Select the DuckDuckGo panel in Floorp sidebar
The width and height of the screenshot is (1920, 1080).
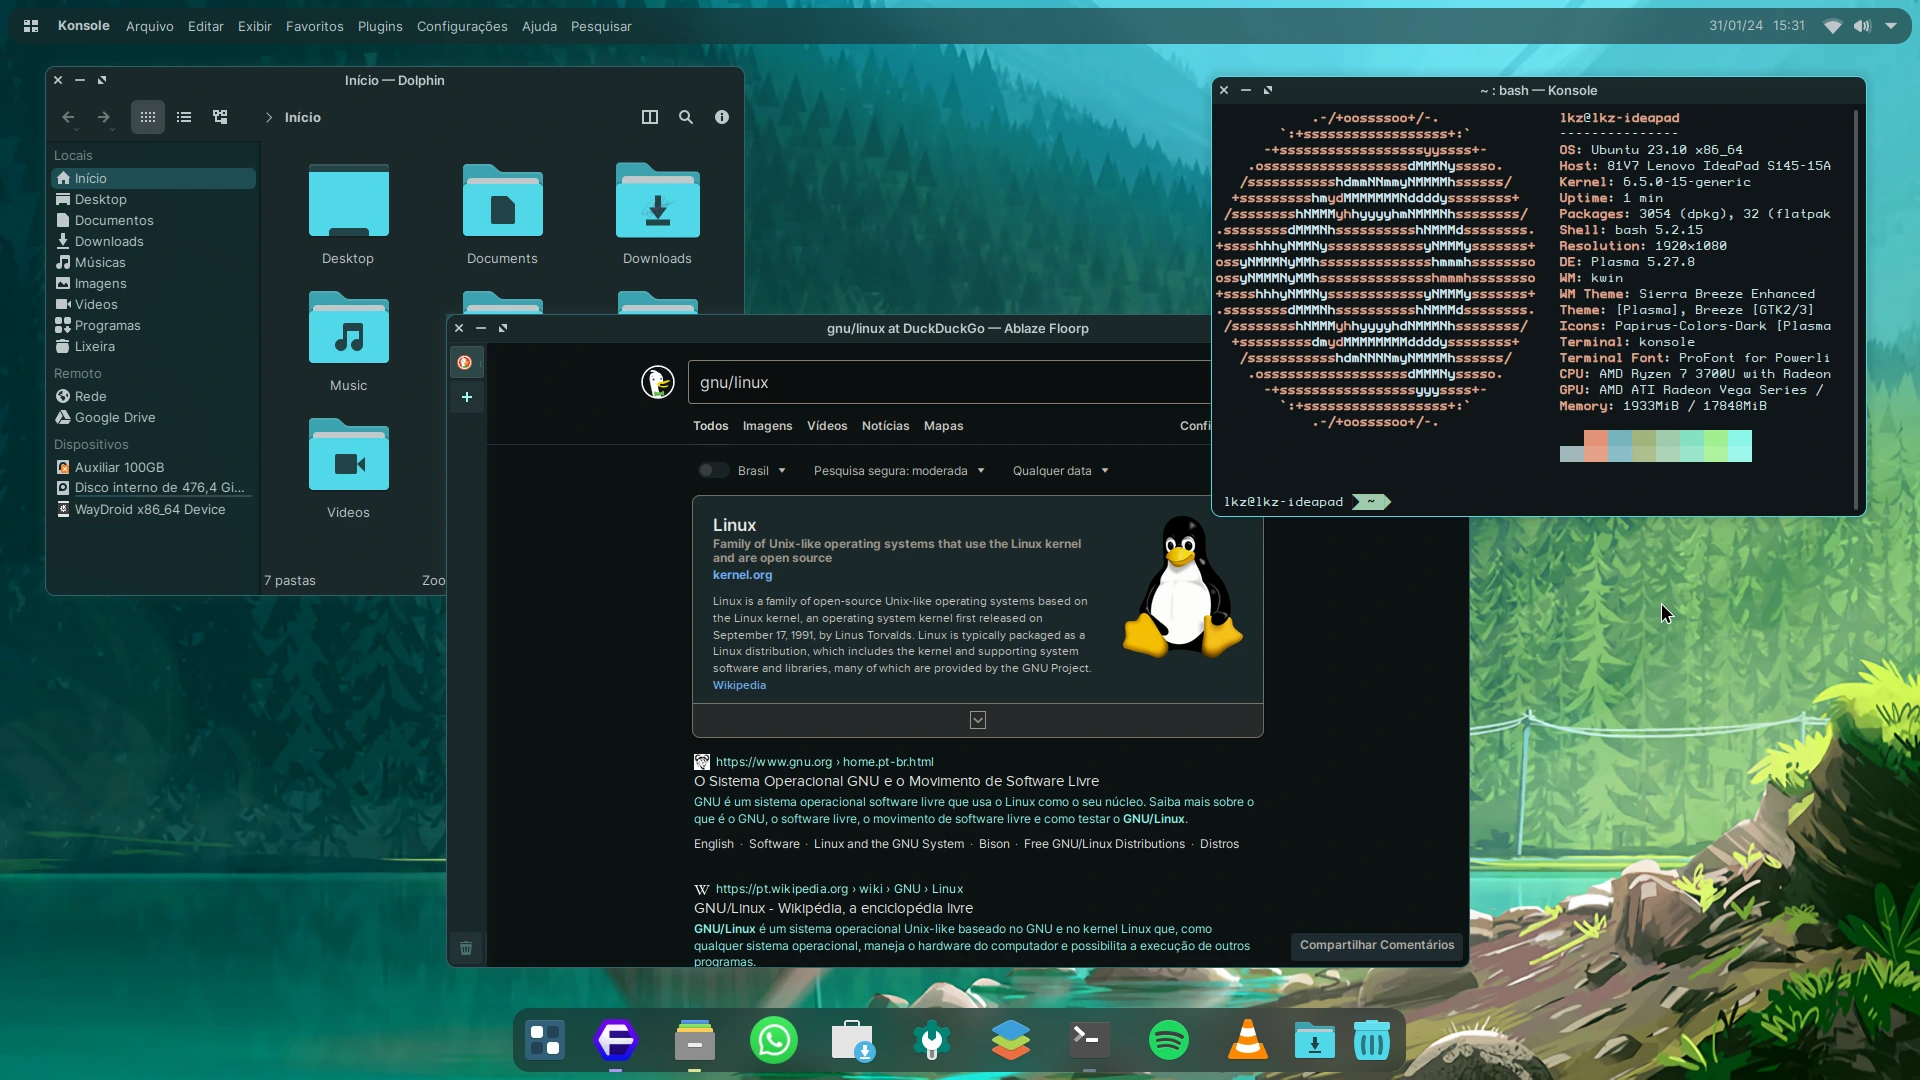tap(465, 362)
